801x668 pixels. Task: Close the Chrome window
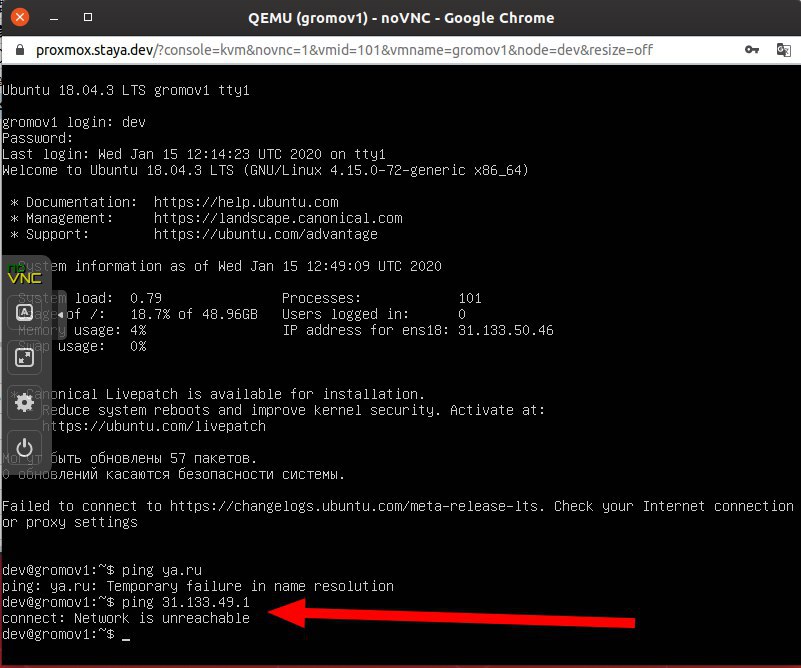tap(19, 17)
